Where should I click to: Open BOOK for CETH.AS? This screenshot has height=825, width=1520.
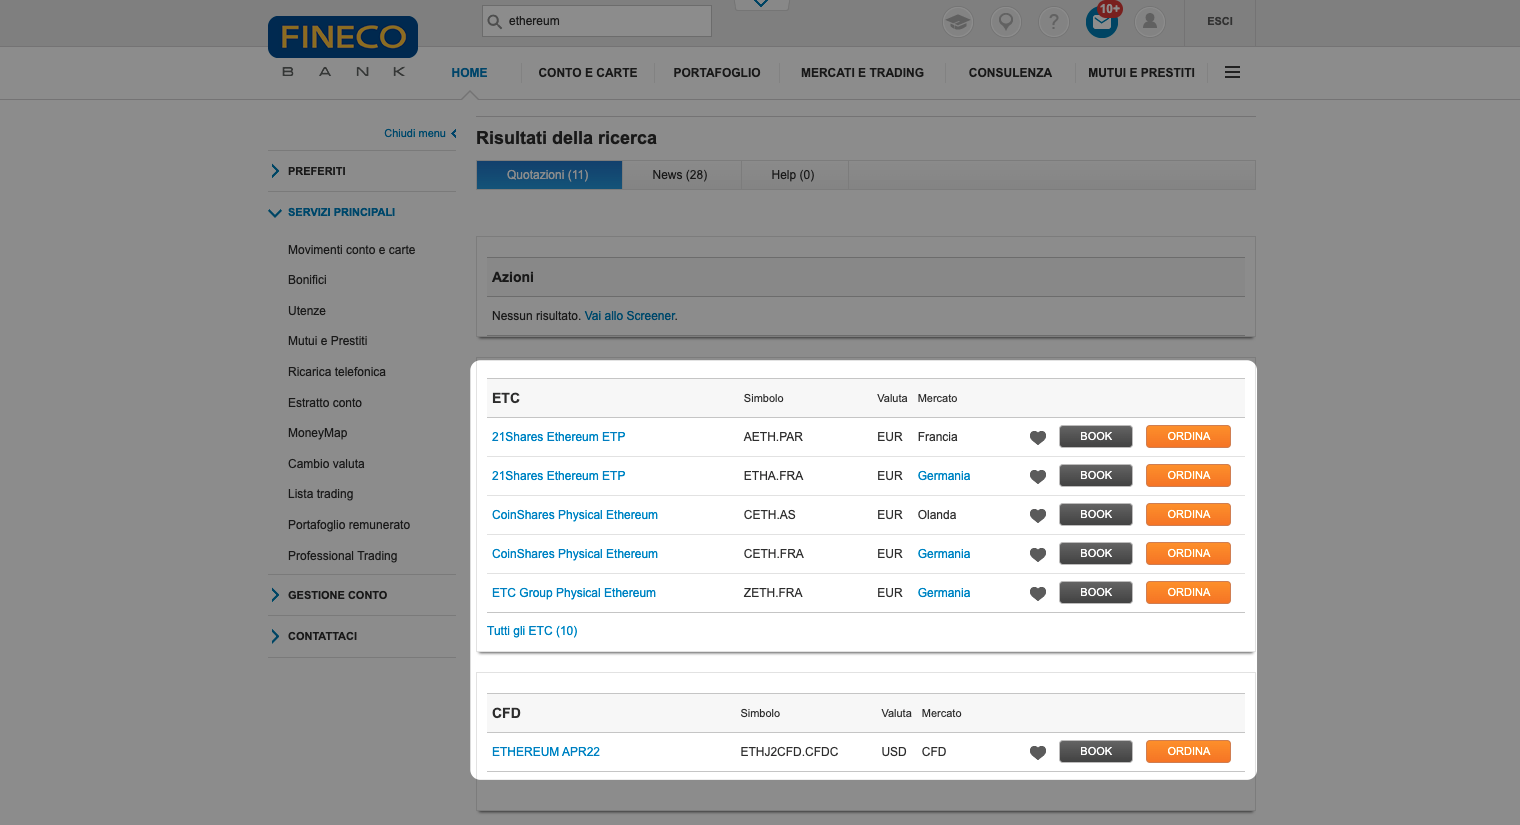click(x=1096, y=514)
